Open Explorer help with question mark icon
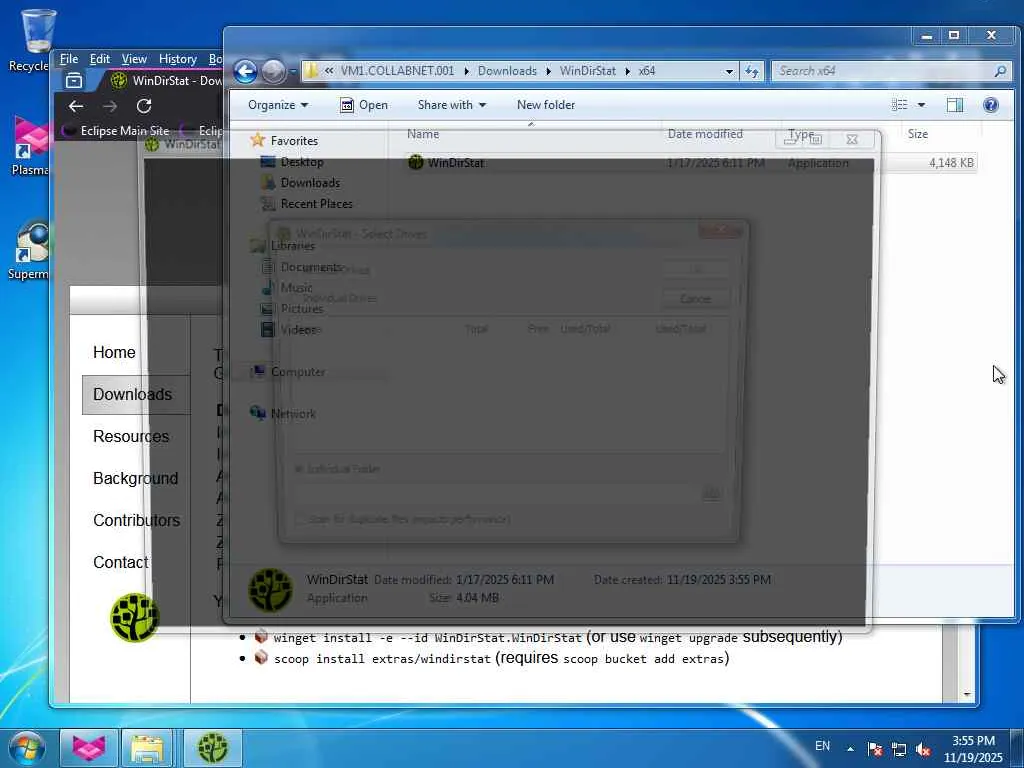The image size is (1024, 768). coord(990,105)
